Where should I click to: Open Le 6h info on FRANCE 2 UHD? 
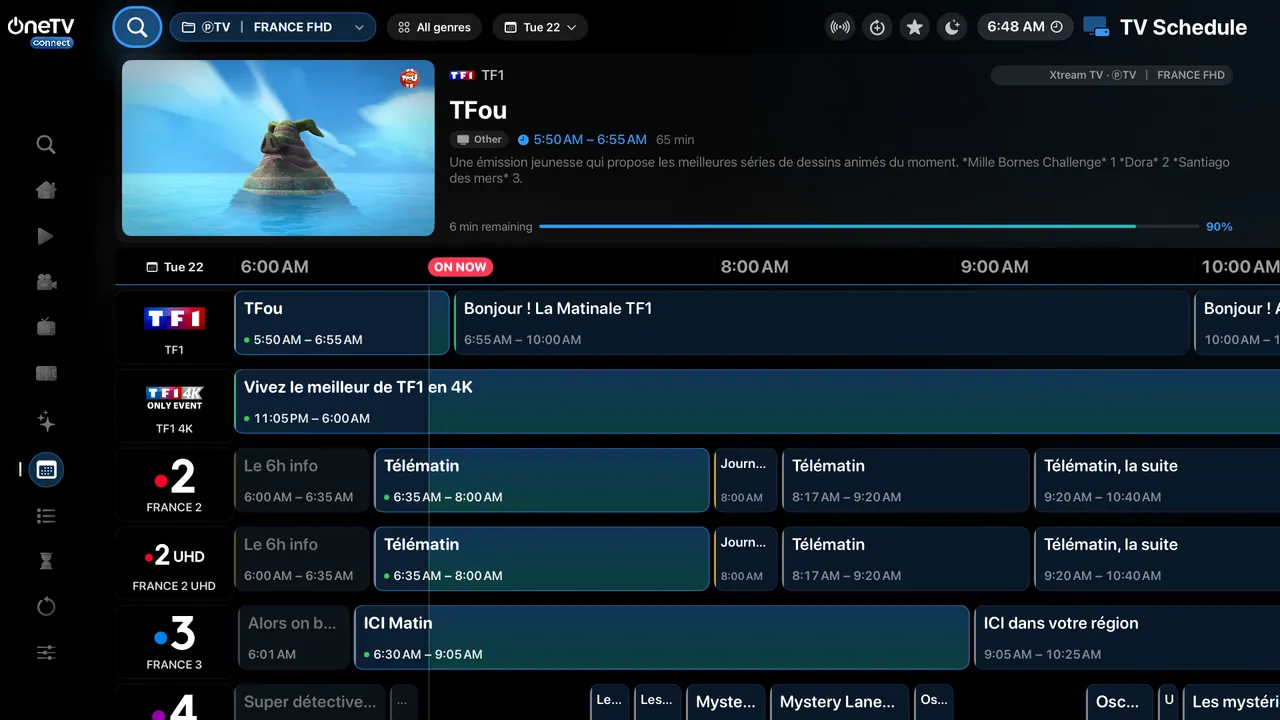pyautogui.click(x=302, y=559)
